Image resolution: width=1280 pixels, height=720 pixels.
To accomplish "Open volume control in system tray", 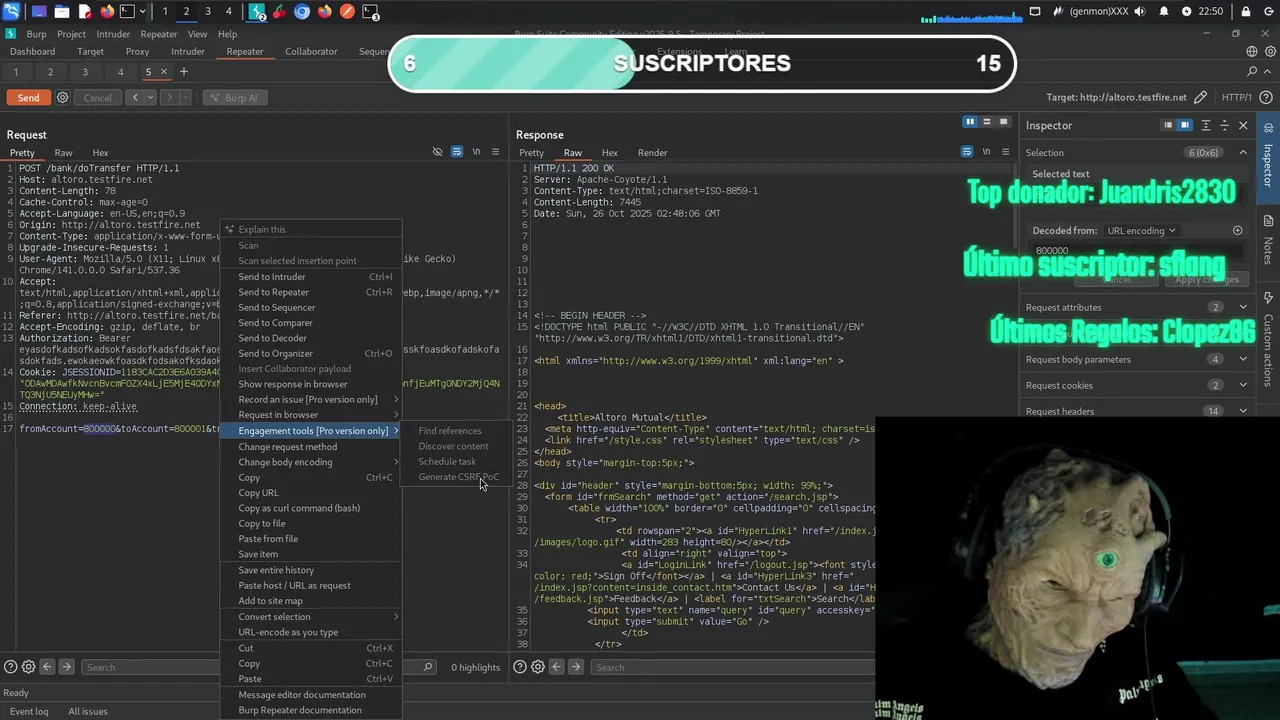I will click(1141, 12).
